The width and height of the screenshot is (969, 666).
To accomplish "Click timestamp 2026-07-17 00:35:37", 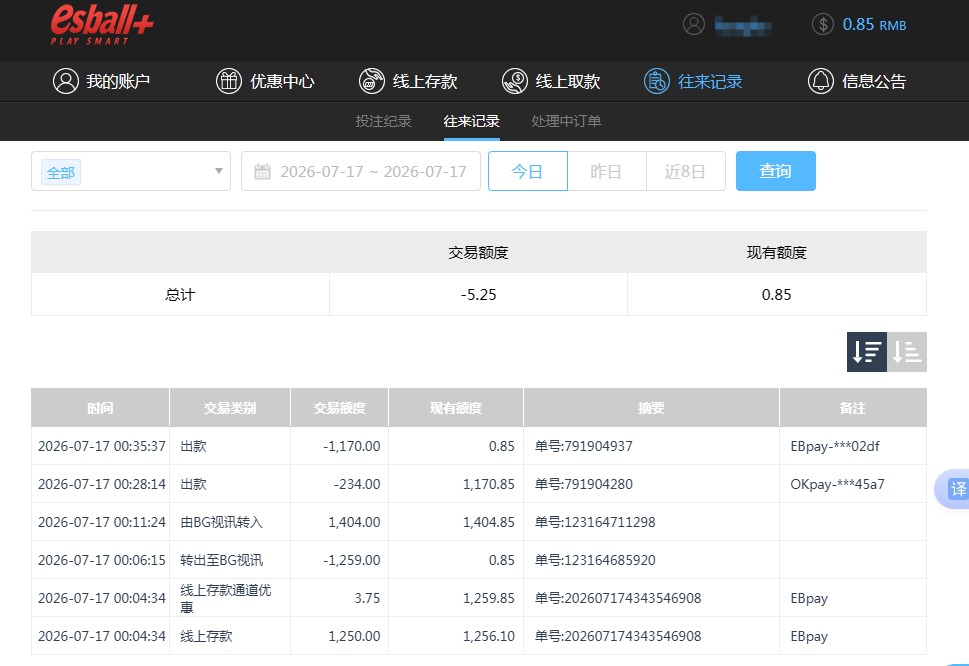I will 102,446.
